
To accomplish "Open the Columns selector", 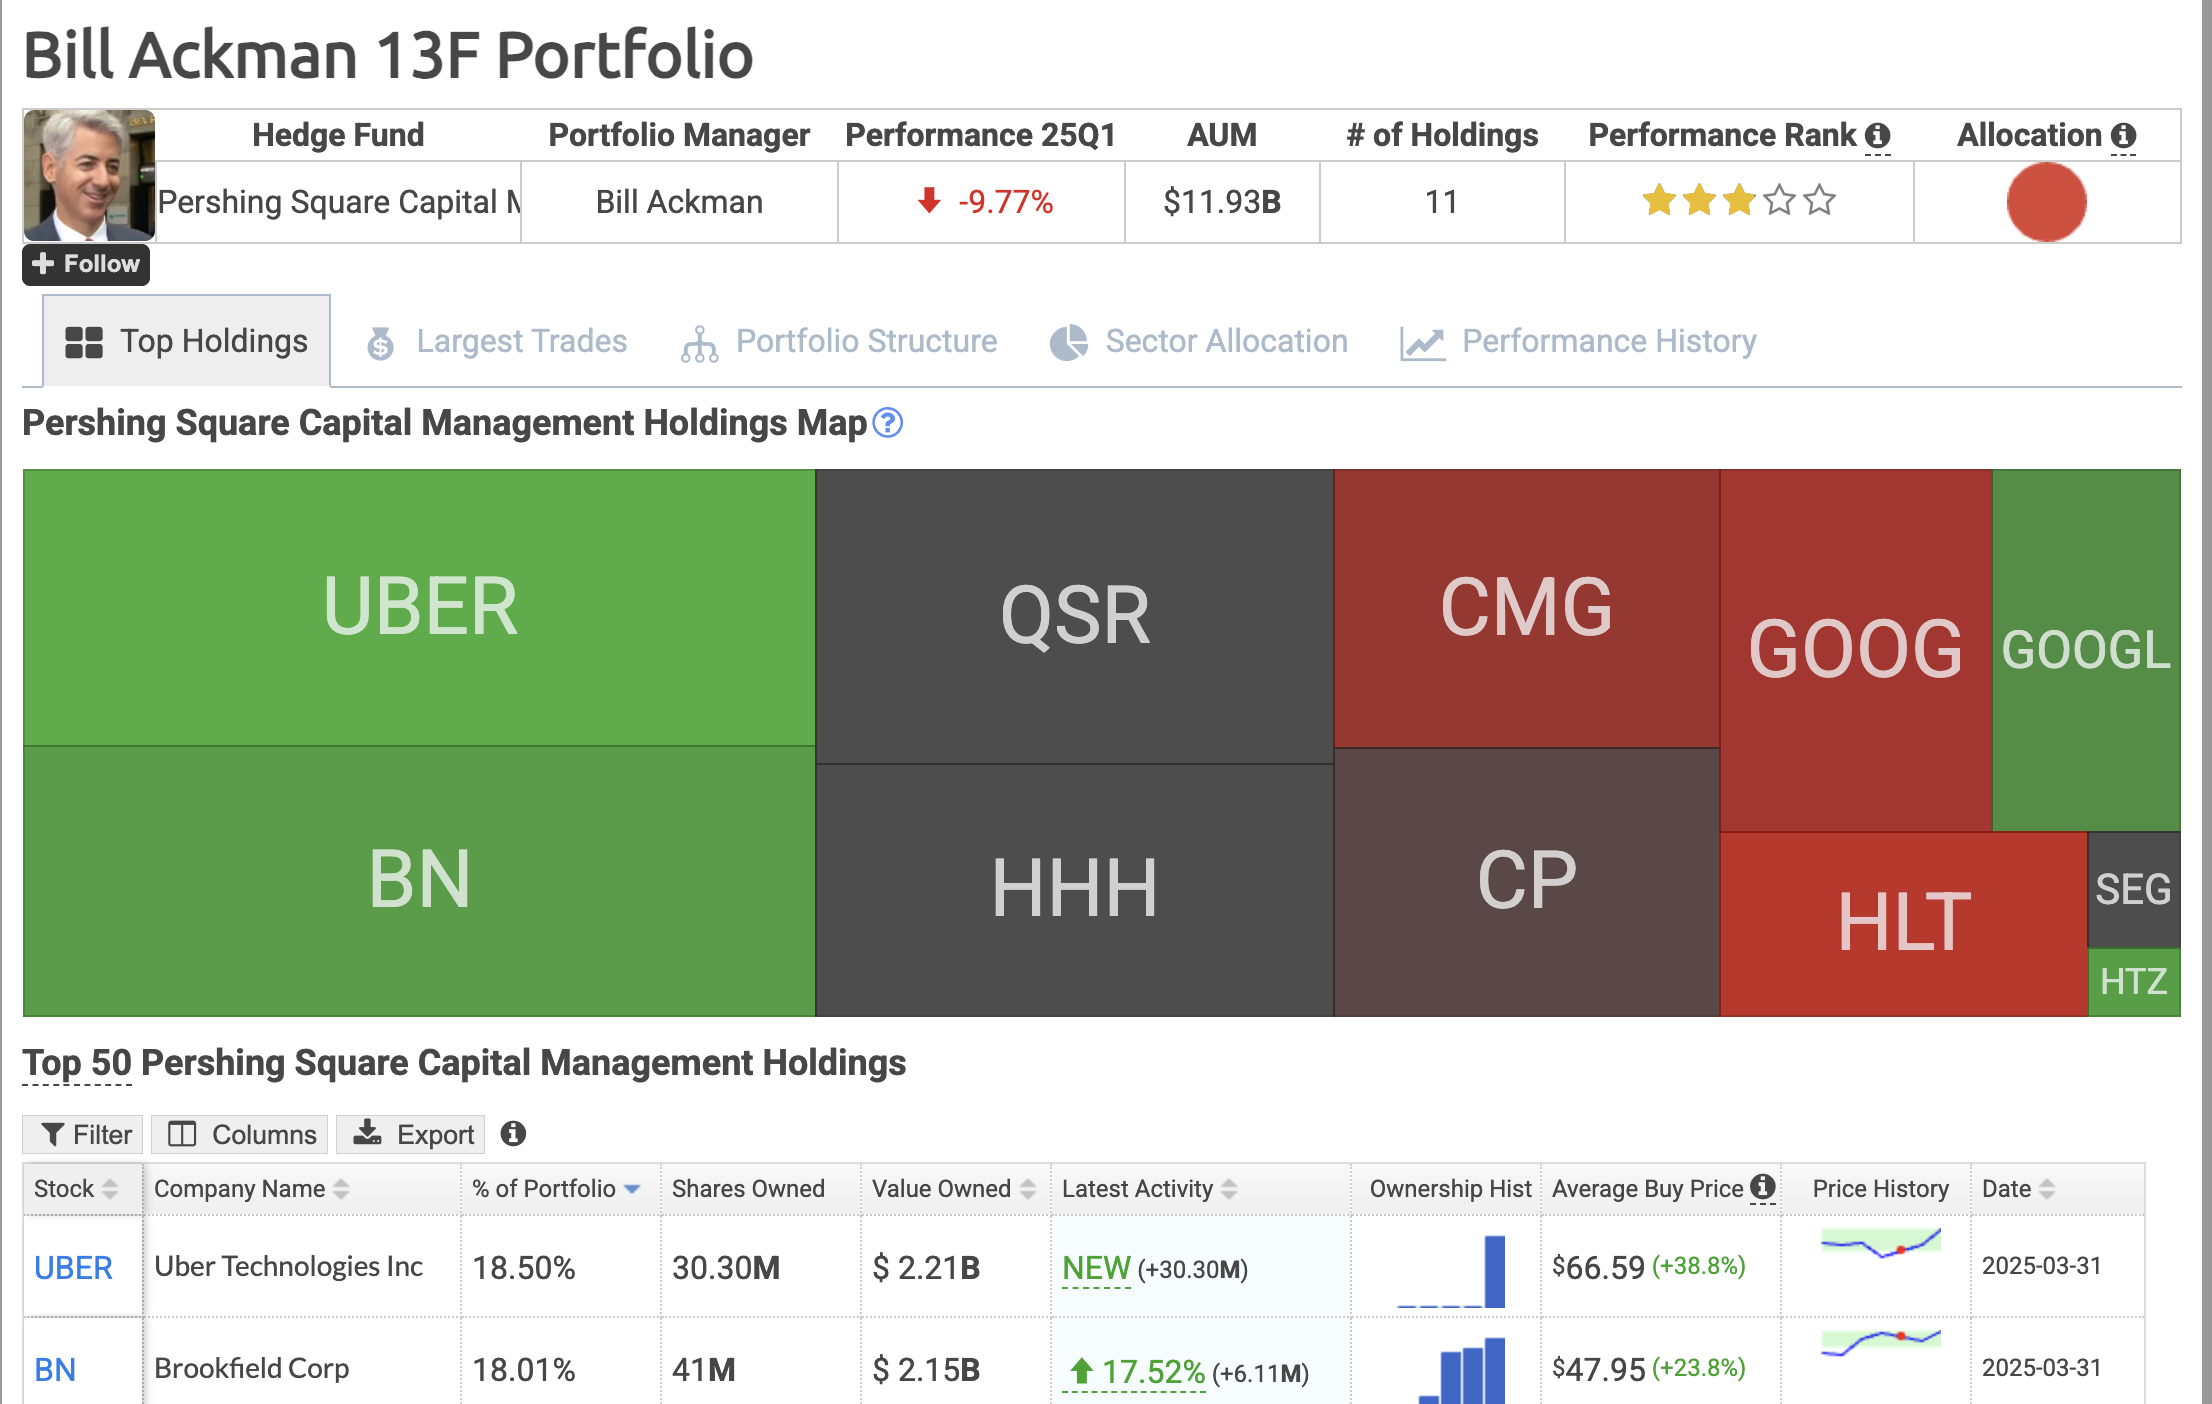I will [240, 1134].
